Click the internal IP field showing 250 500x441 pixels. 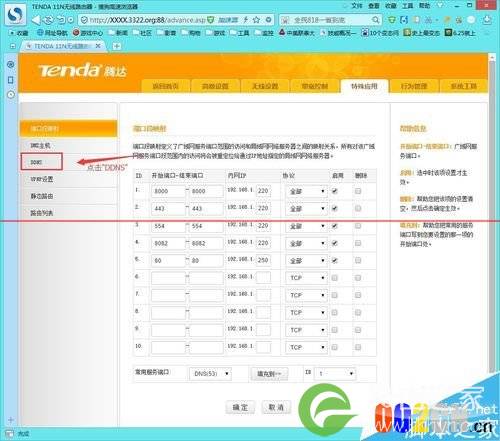pyautogui.click(x=263, y=260)
